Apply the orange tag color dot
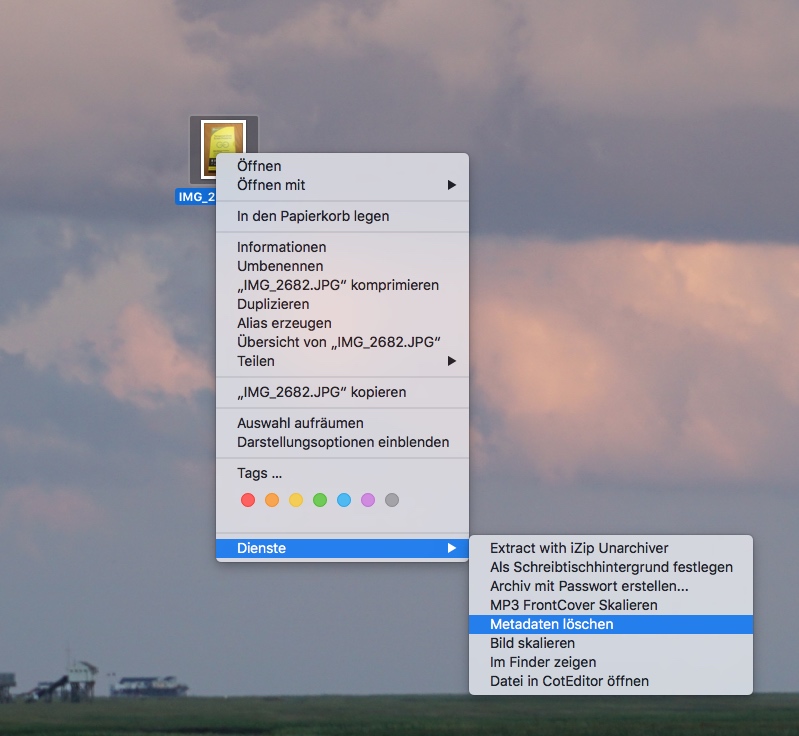The image size is (799, 736). coord(272,500)
